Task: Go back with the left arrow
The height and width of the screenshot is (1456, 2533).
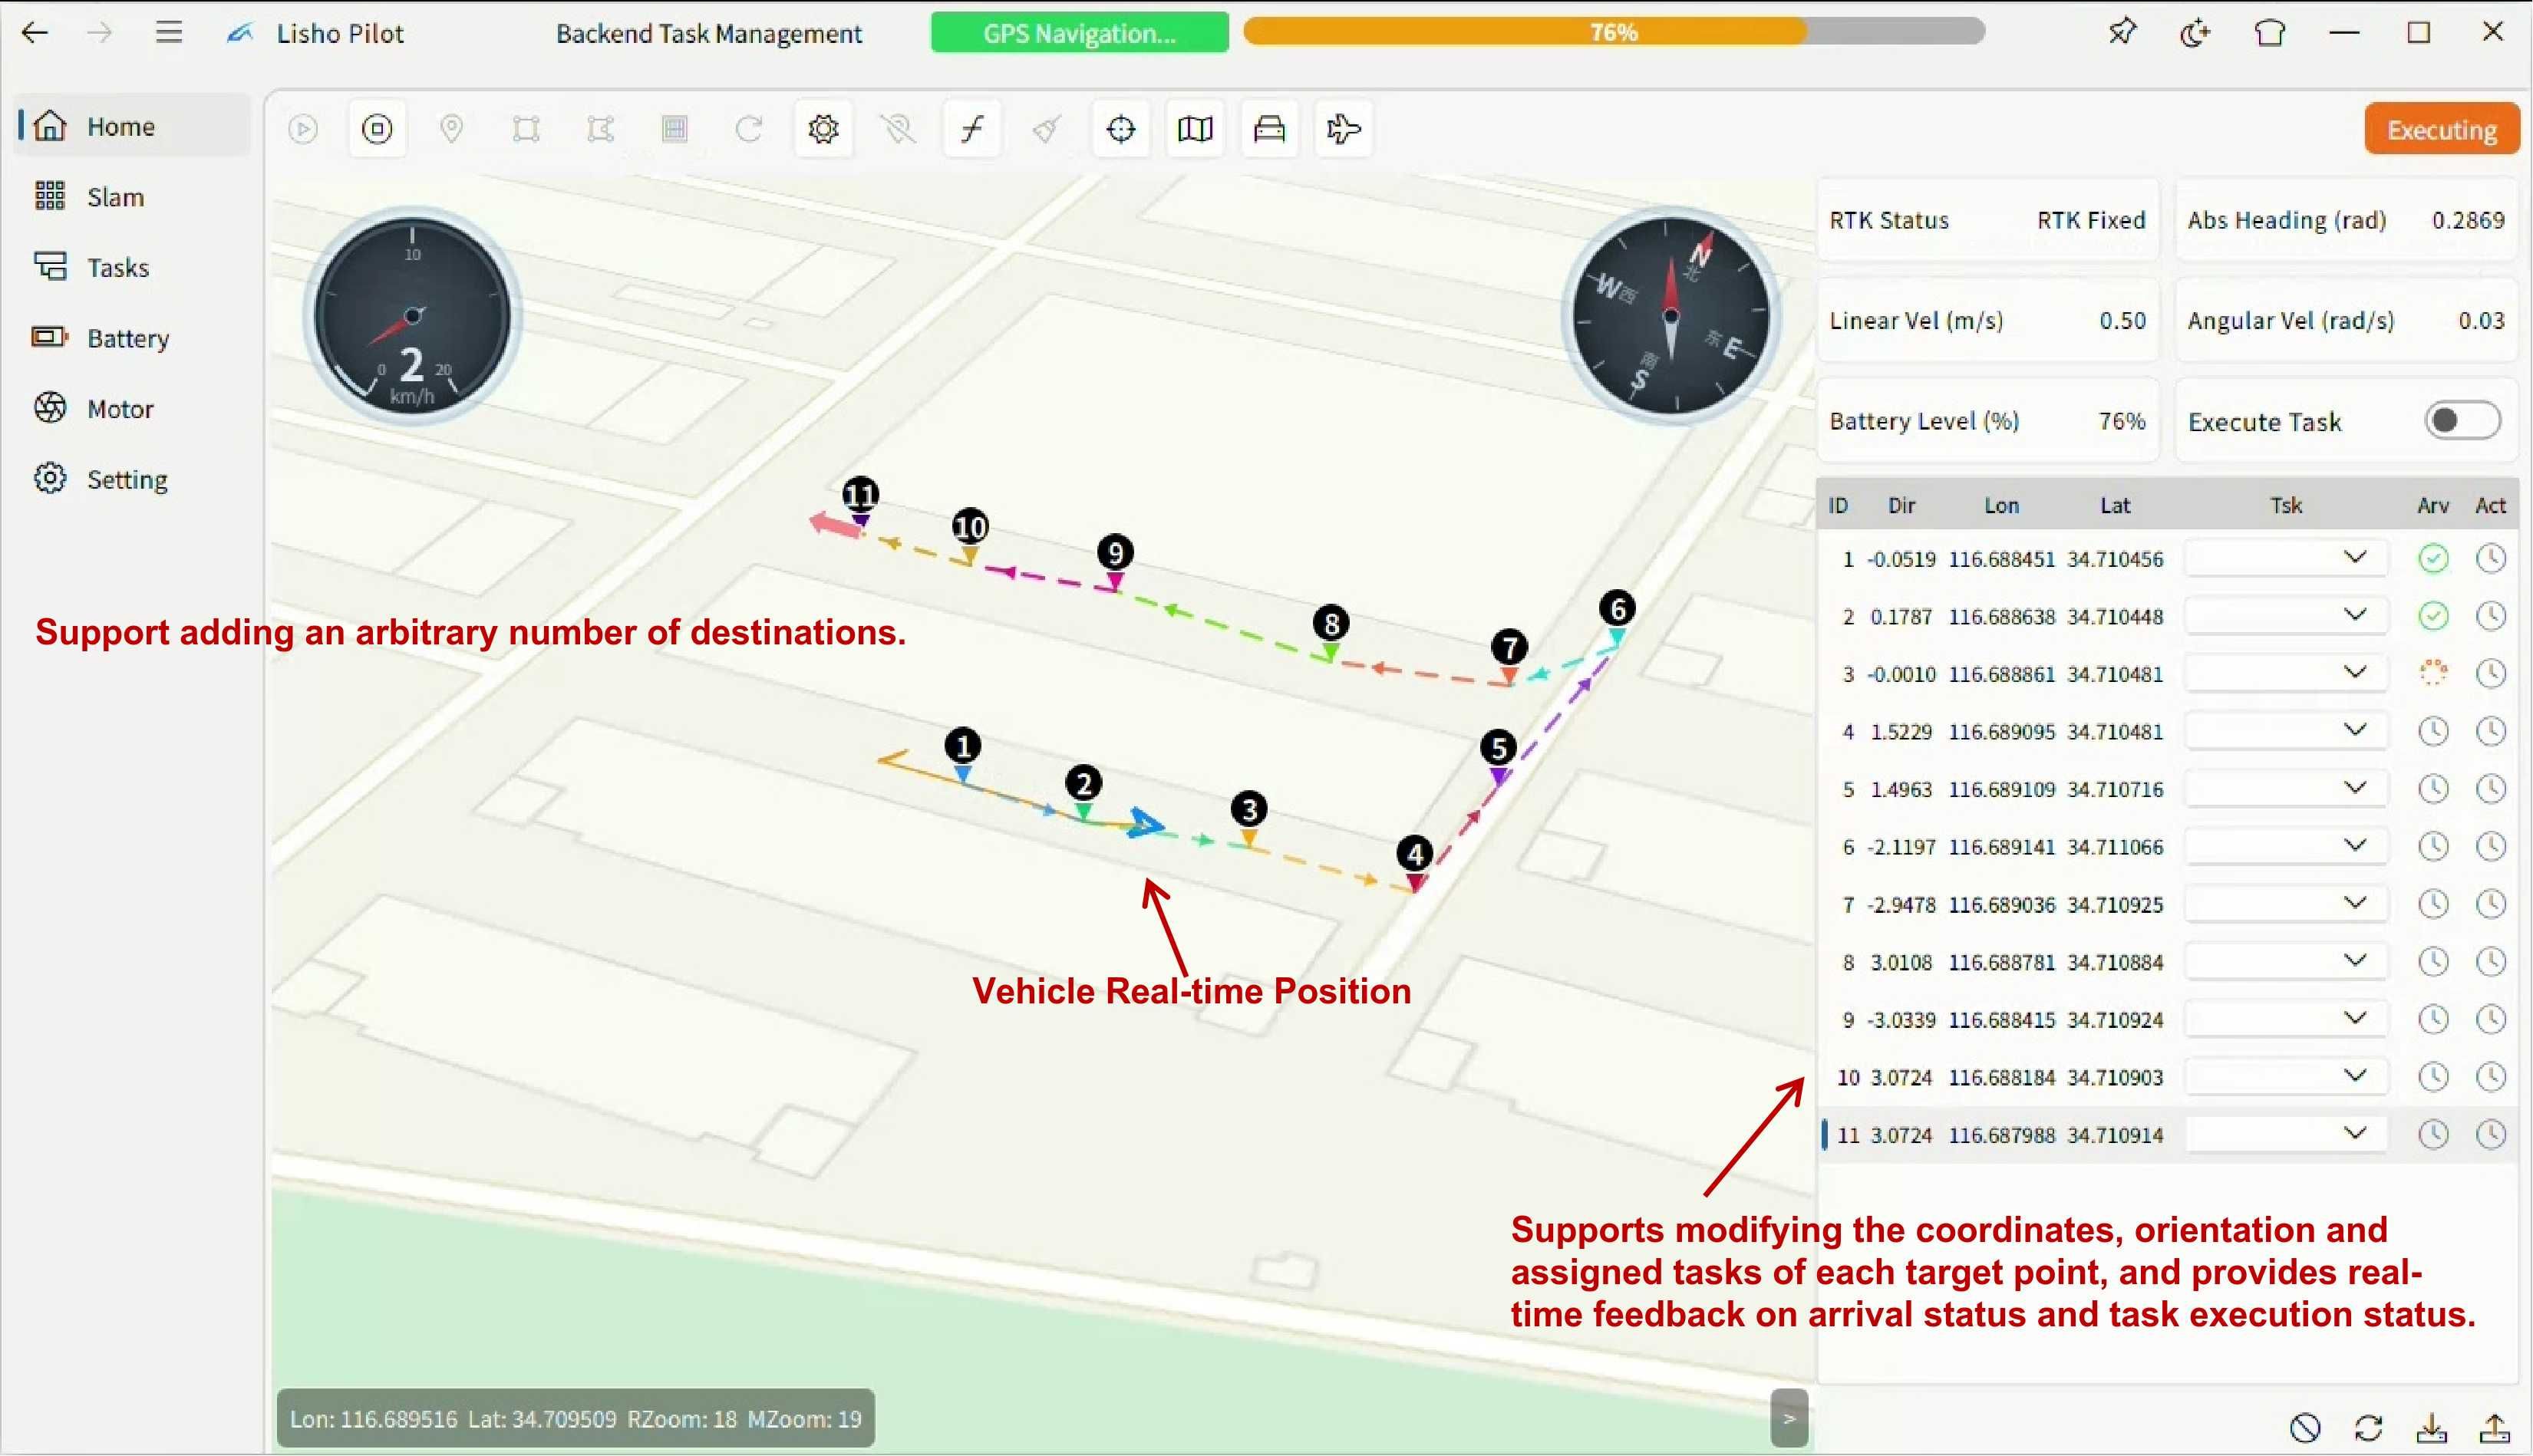Action: pyautogui.click(x=35, y=32)
